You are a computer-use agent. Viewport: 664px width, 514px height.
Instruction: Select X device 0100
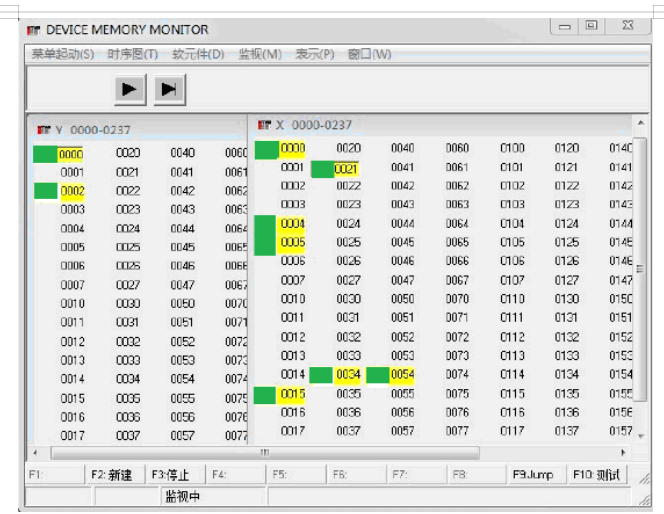[x=512, y=148]
